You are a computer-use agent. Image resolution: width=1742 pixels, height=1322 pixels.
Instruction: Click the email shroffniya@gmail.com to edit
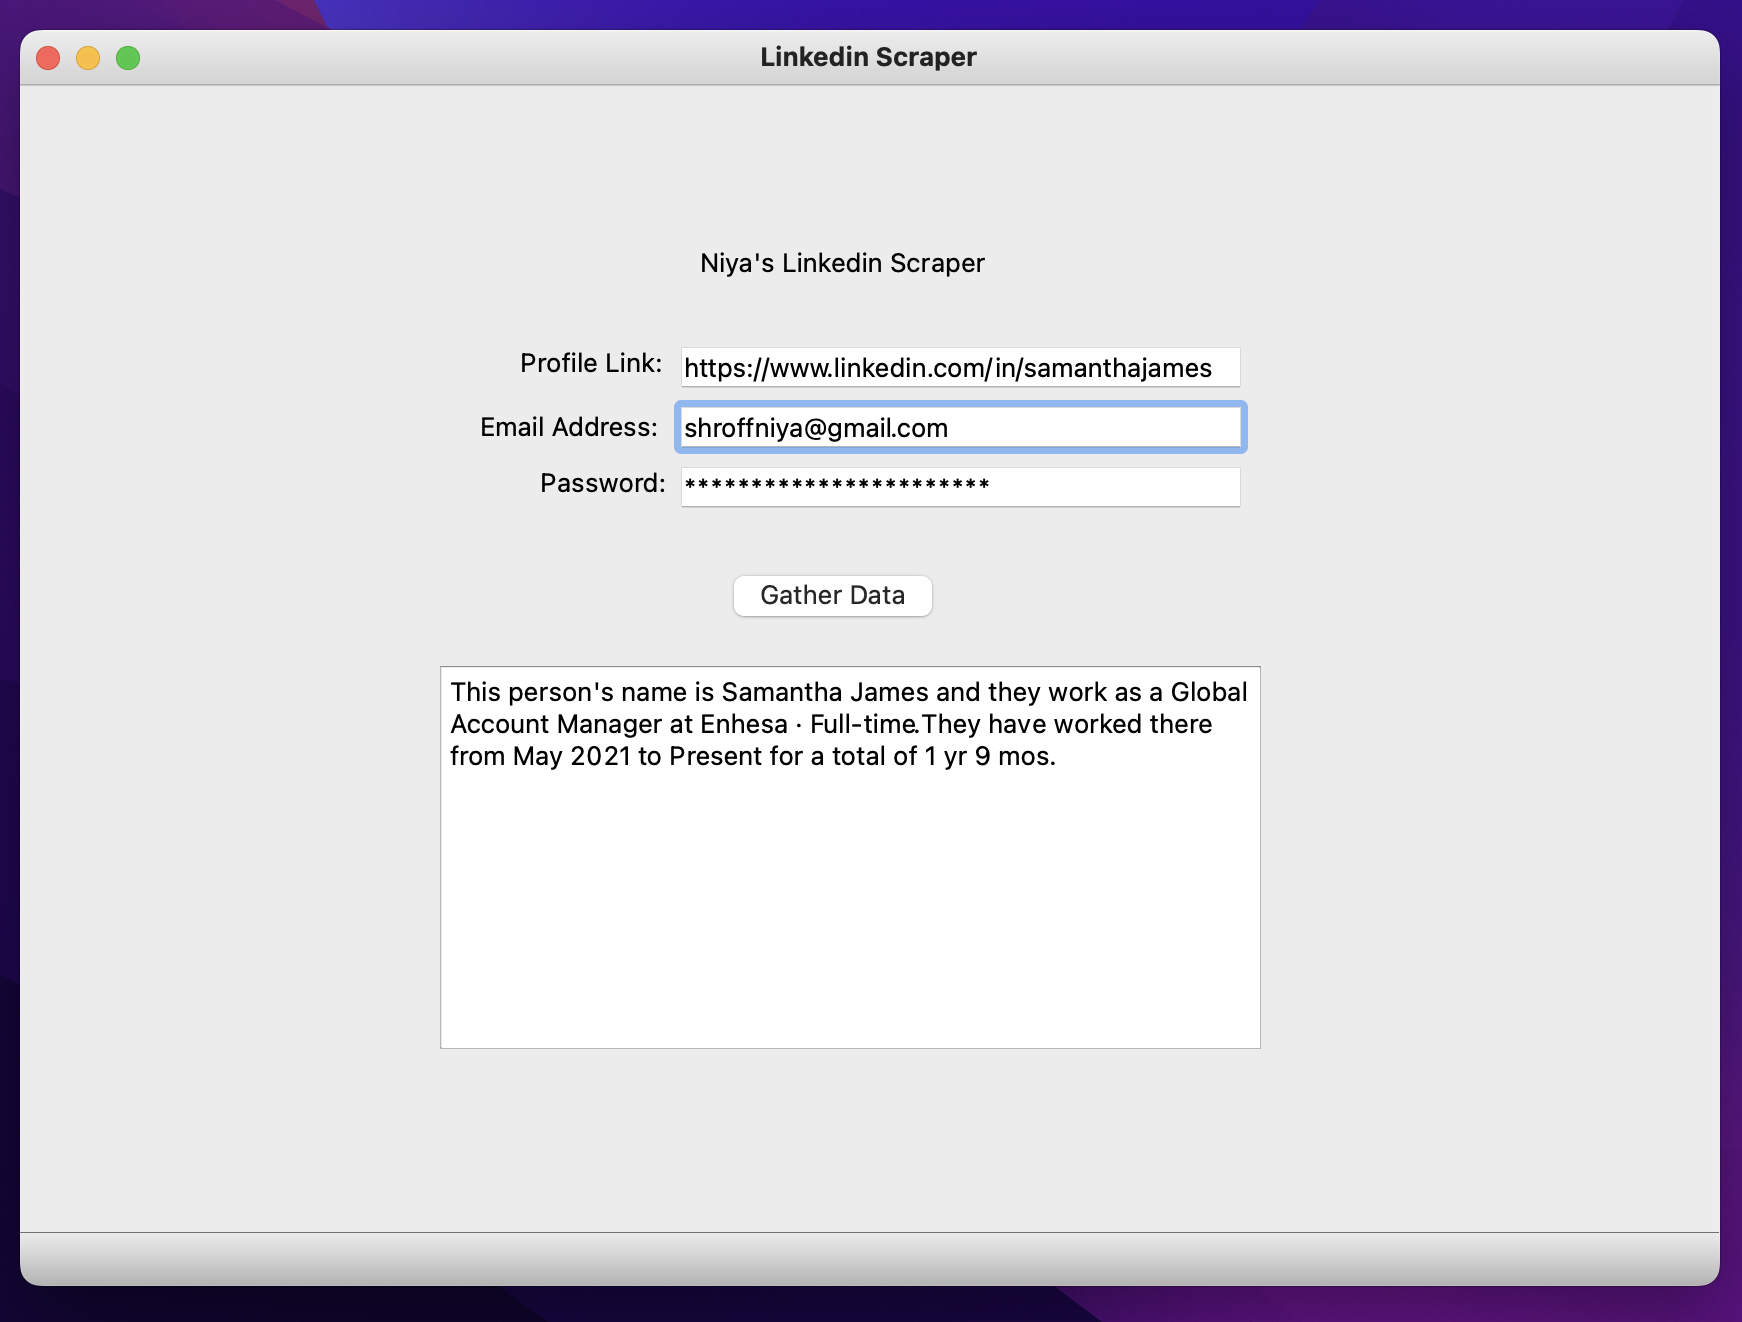(x=815, y=427)
